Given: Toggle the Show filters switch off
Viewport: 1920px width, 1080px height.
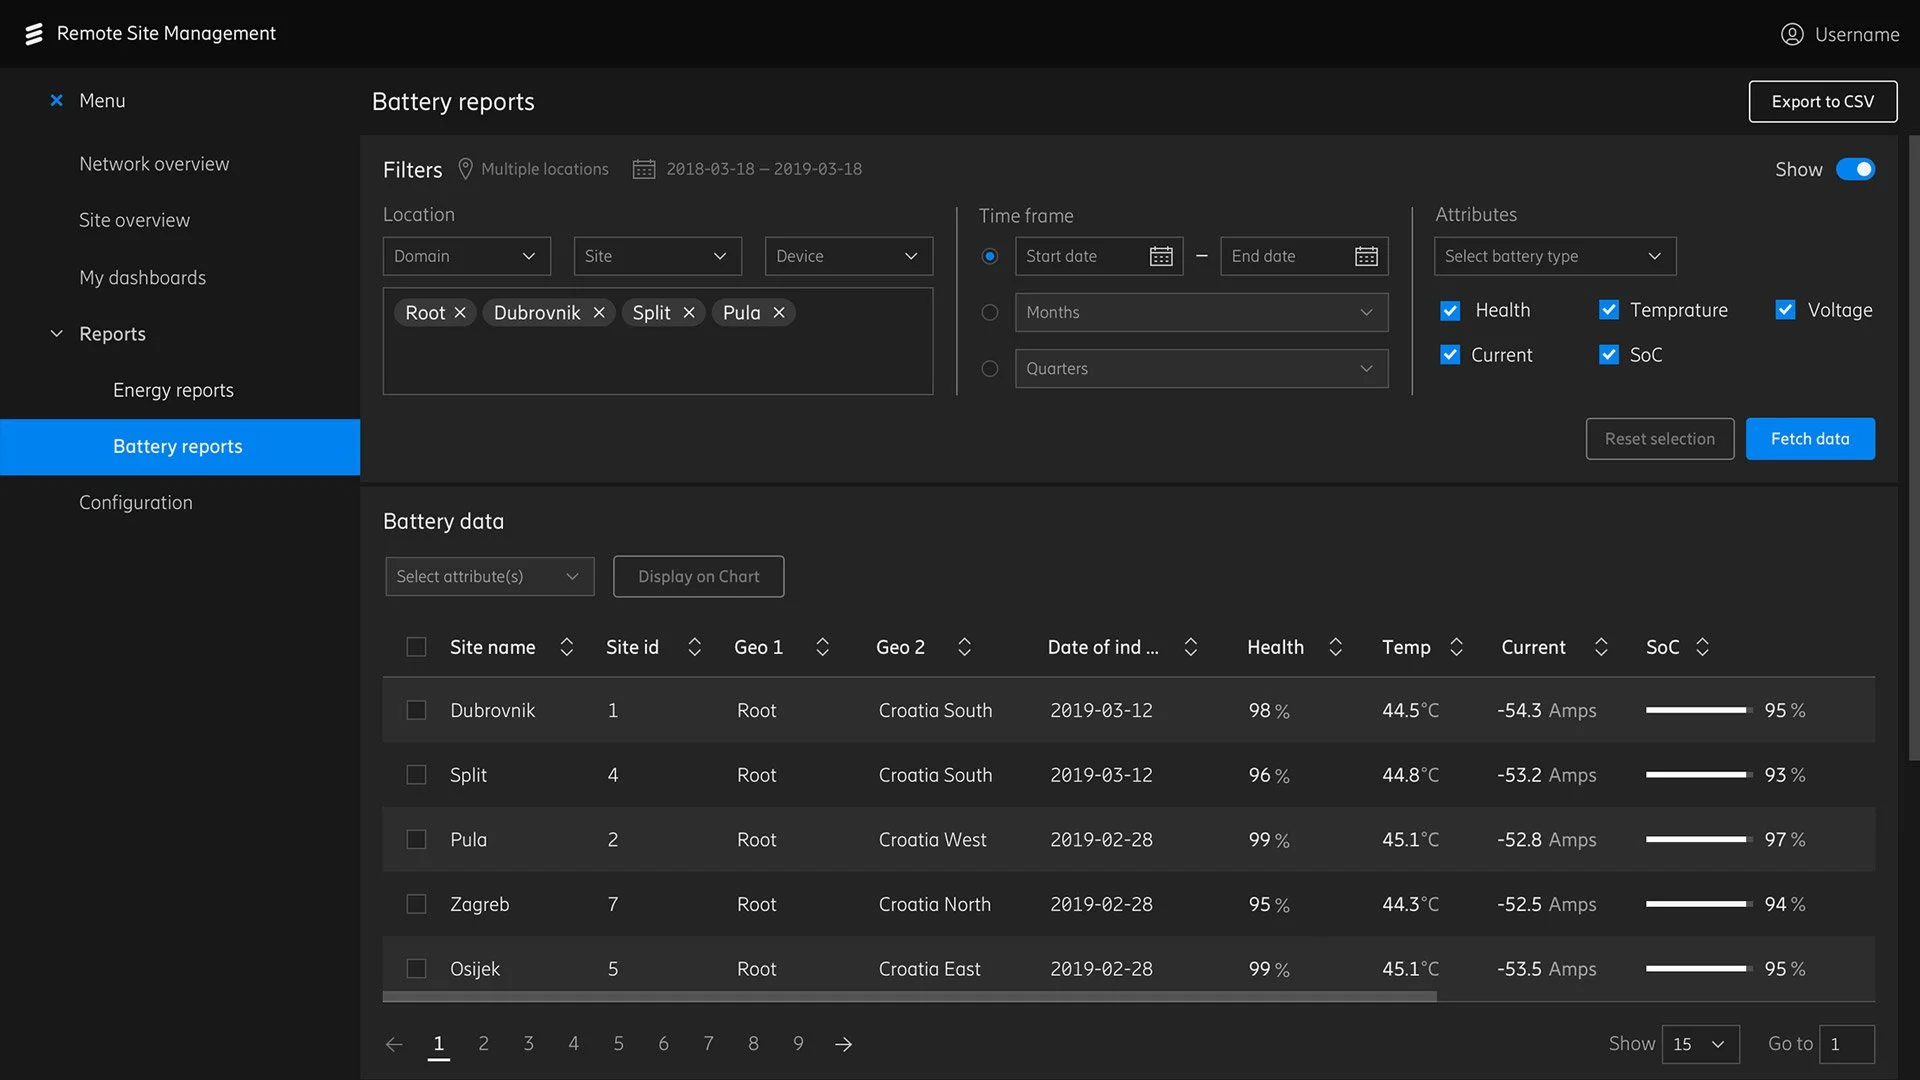Looking at the screenshot, I should 1855,169.
